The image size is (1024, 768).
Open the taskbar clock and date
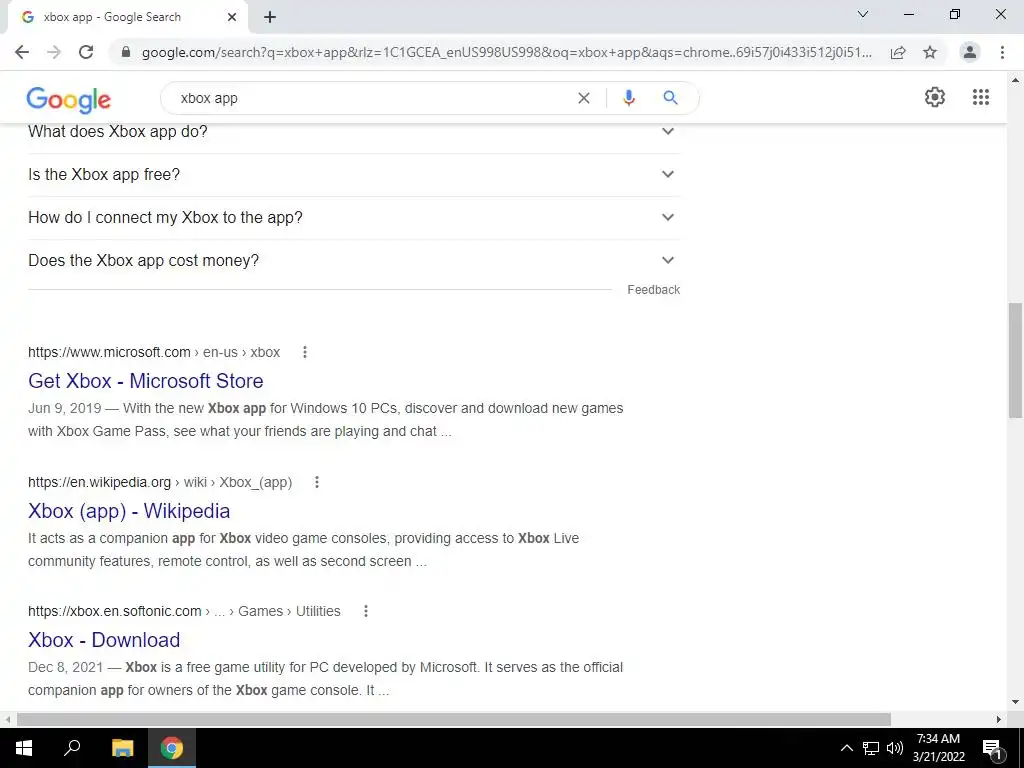point(938,748)
